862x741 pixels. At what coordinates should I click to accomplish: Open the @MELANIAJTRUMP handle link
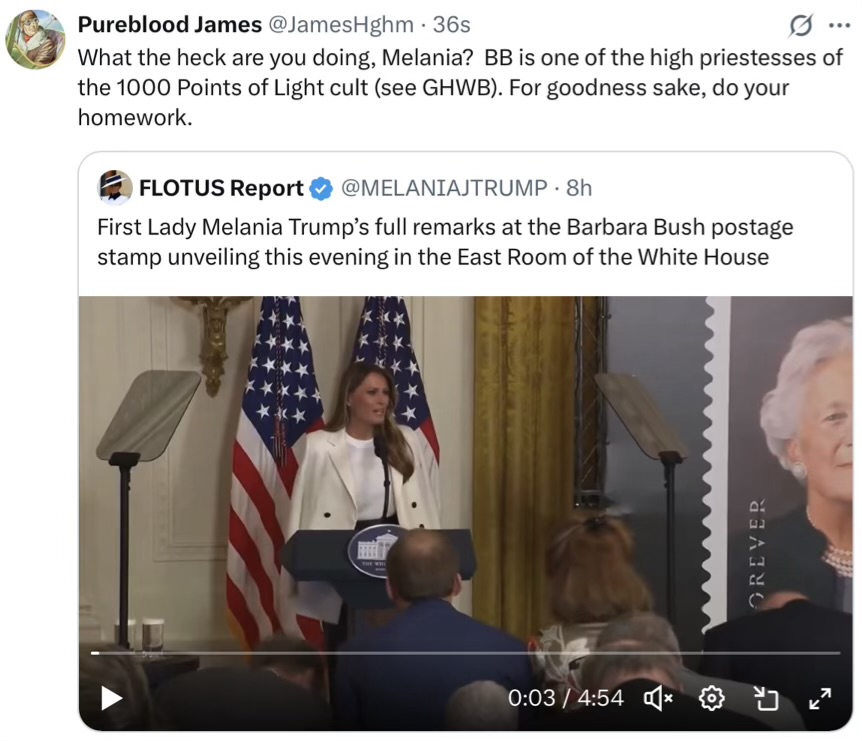coord(444,188)
